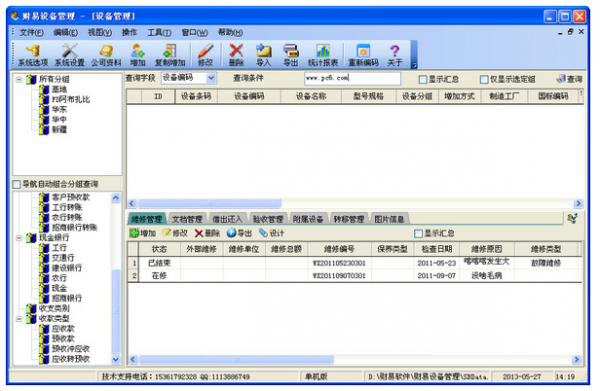Screen dimensions: 600x391
Task: Click the 重新编码 toolbar icon
Action: tap(363, 55)
